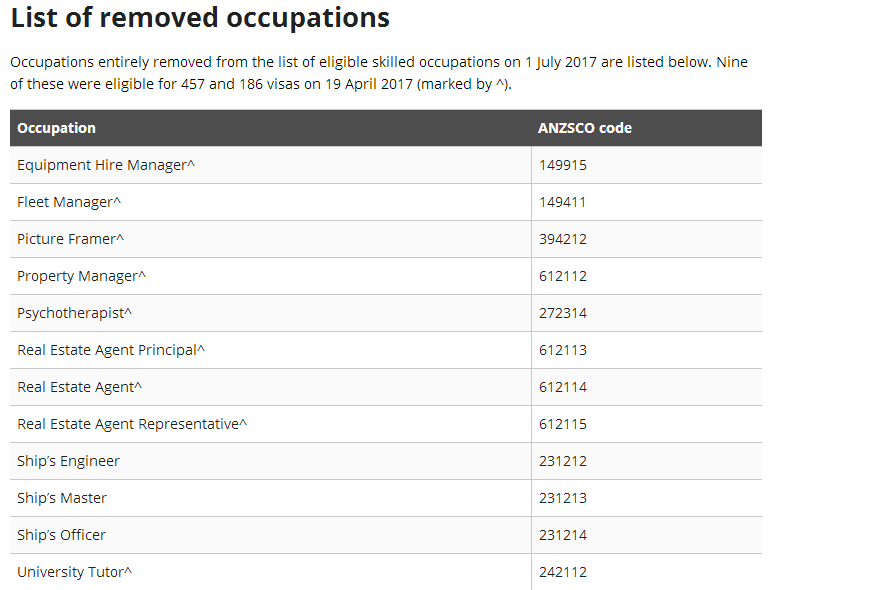Click the 'List of removed occupations' heading

[200, 18]
